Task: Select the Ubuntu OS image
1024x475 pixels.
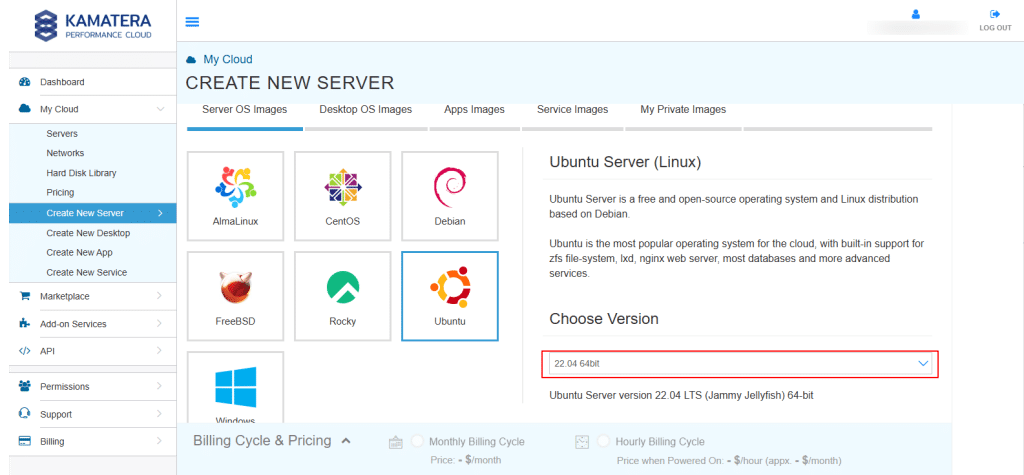Action: (x=449, y=296)
